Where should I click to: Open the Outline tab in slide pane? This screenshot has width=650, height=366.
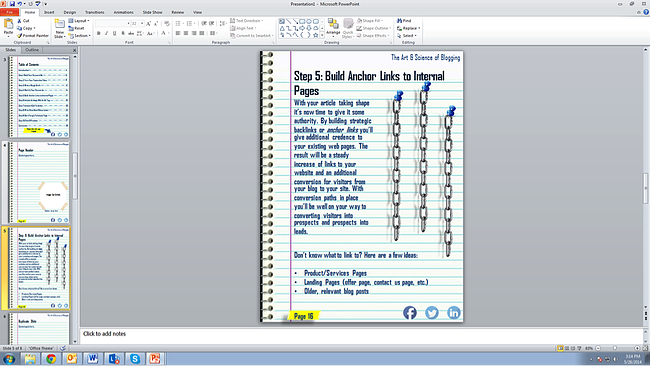(x=32, y=50)
